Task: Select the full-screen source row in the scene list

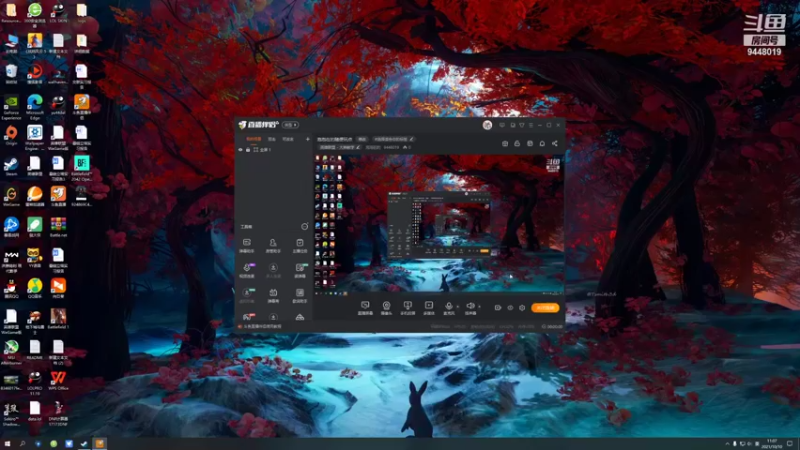Action: coord(274,150)
